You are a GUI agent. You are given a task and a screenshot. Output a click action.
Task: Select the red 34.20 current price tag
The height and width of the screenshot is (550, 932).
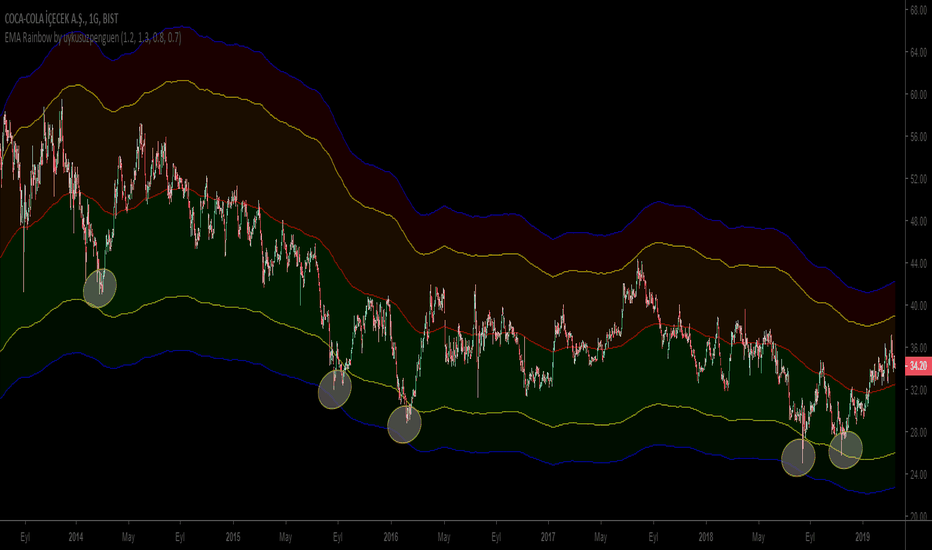[918, 366]
